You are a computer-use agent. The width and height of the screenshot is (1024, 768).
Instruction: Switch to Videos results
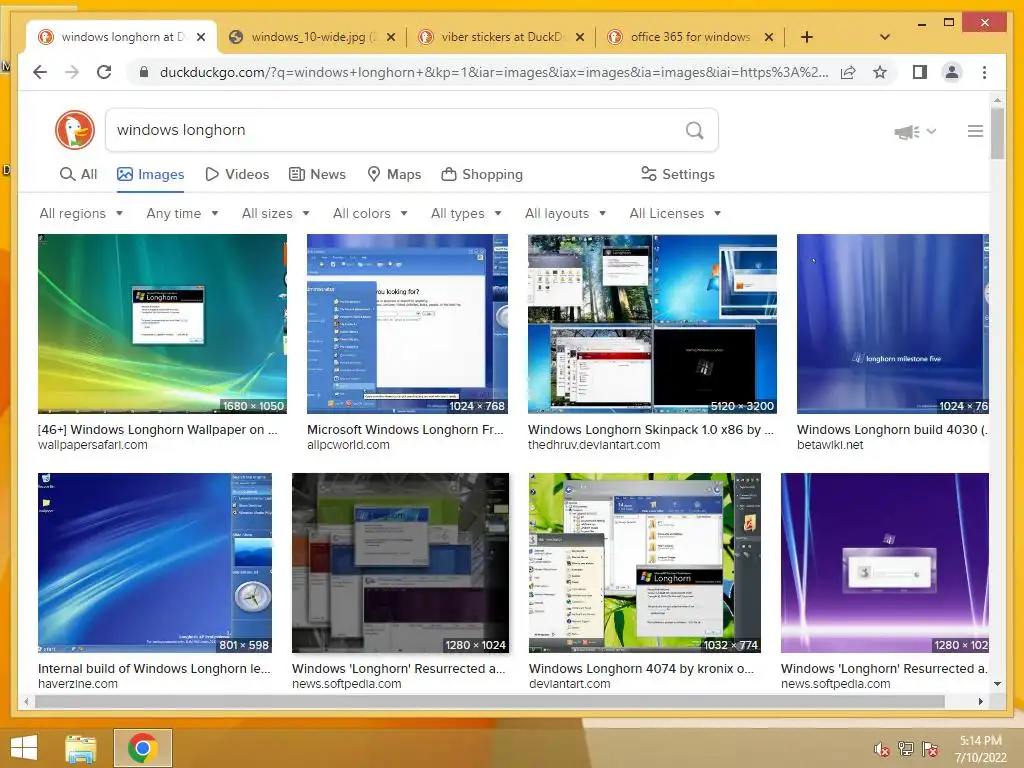pyautogui.click(x=237, y=174)
